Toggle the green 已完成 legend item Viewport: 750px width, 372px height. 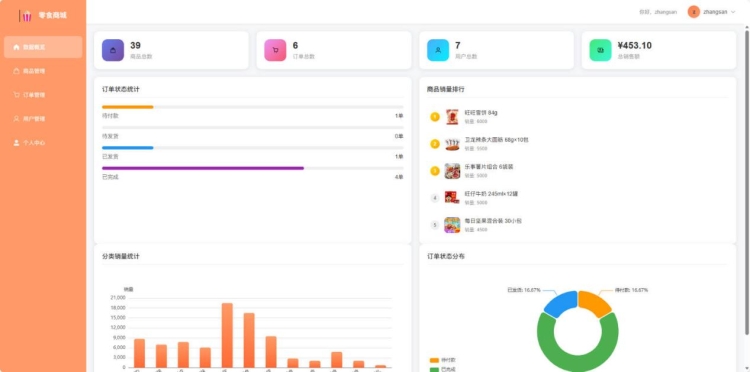pyautogui.click(x=443, y=369)
